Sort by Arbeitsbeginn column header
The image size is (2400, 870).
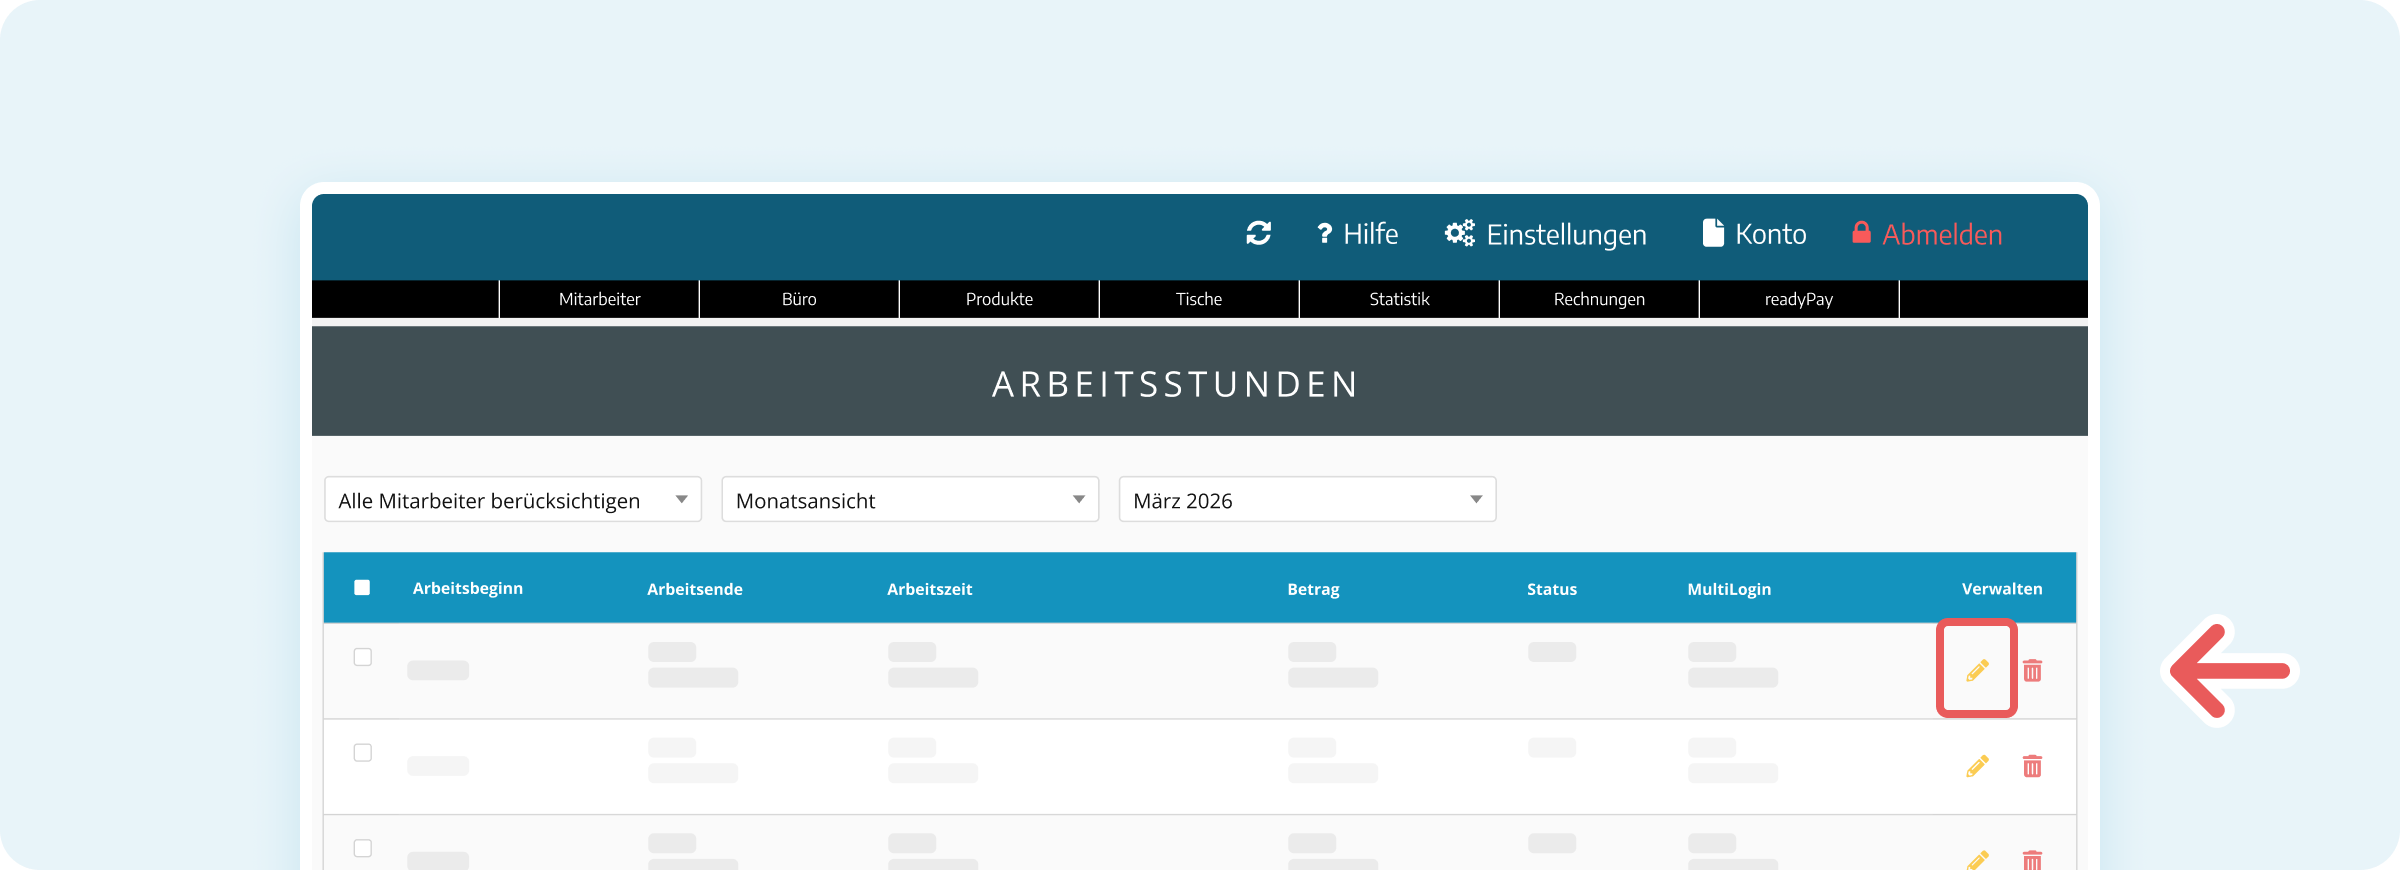pos(467,588)
